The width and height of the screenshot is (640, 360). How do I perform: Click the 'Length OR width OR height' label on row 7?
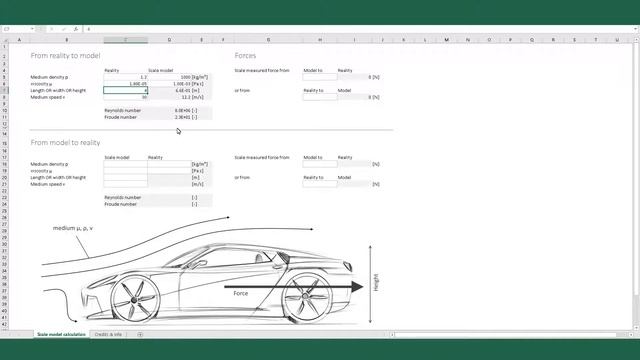(58, 91)
